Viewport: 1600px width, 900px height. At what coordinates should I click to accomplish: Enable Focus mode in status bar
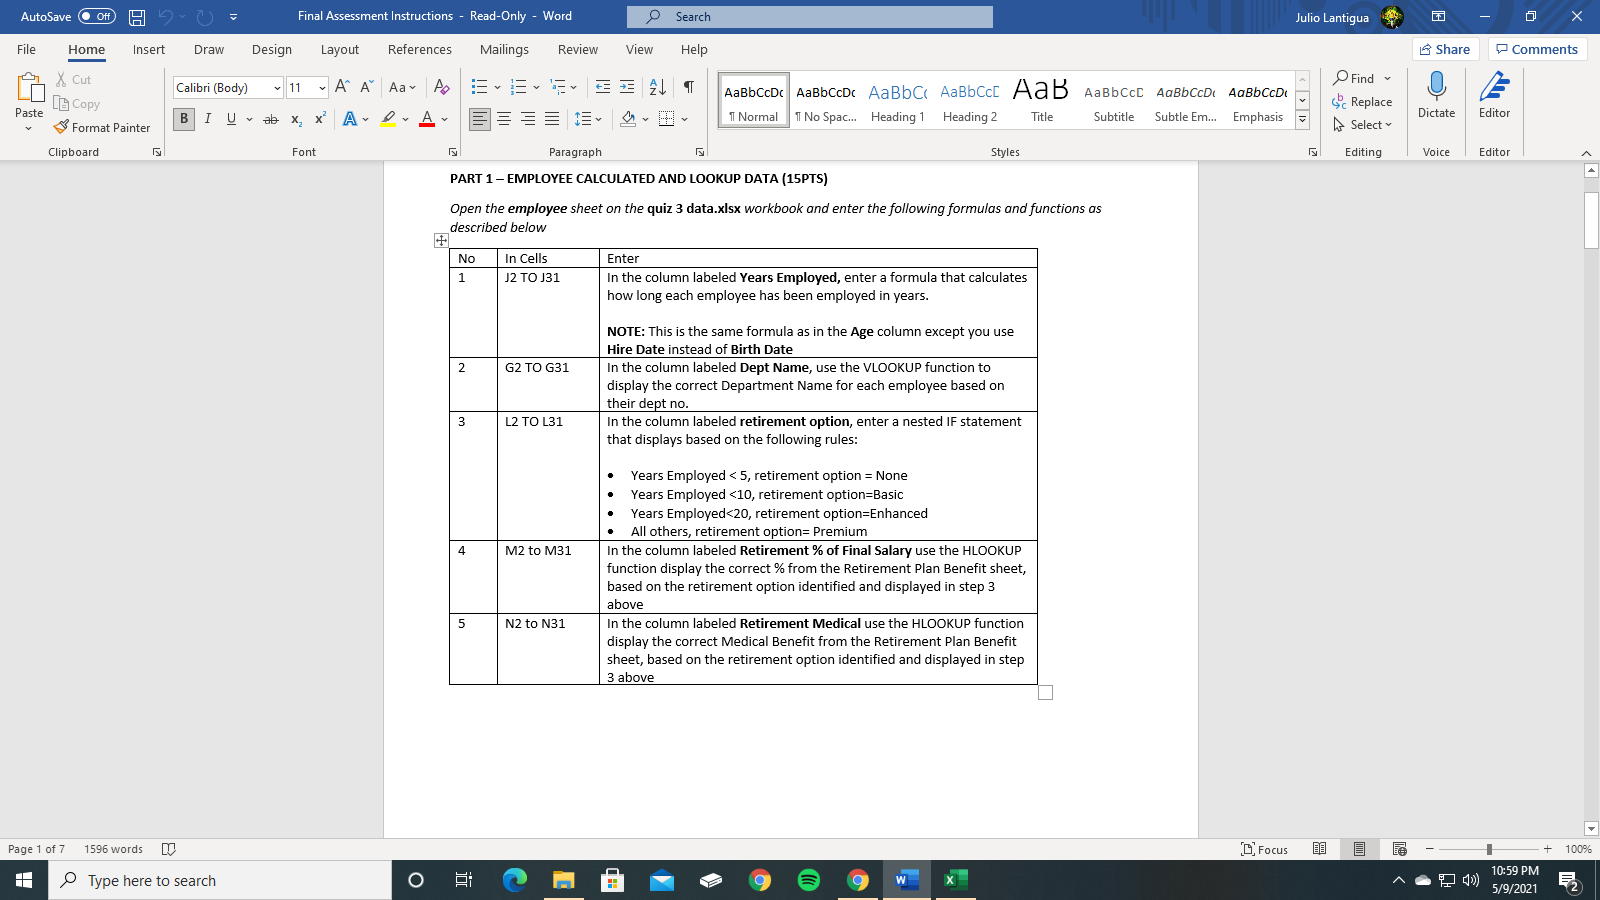click(1264, 849)
